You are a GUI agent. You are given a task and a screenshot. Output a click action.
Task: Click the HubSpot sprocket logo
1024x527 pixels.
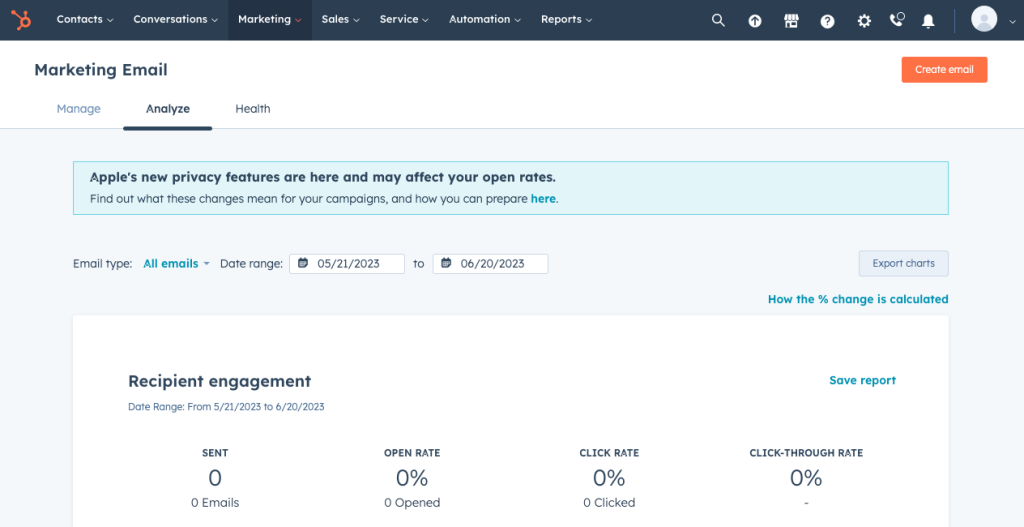(22, 20)
